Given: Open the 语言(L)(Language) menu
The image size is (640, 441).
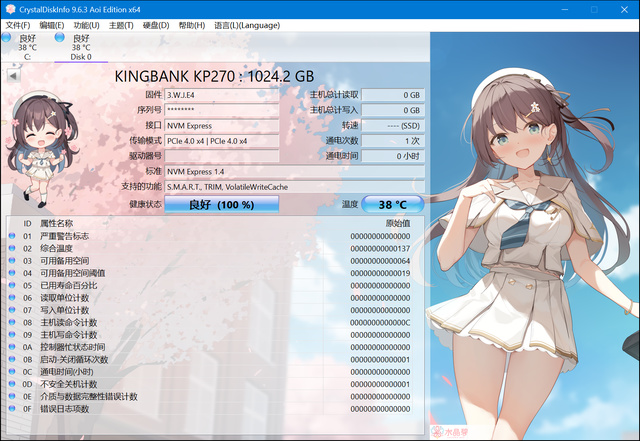Looking at the screenshot, I should pos(247,25).
